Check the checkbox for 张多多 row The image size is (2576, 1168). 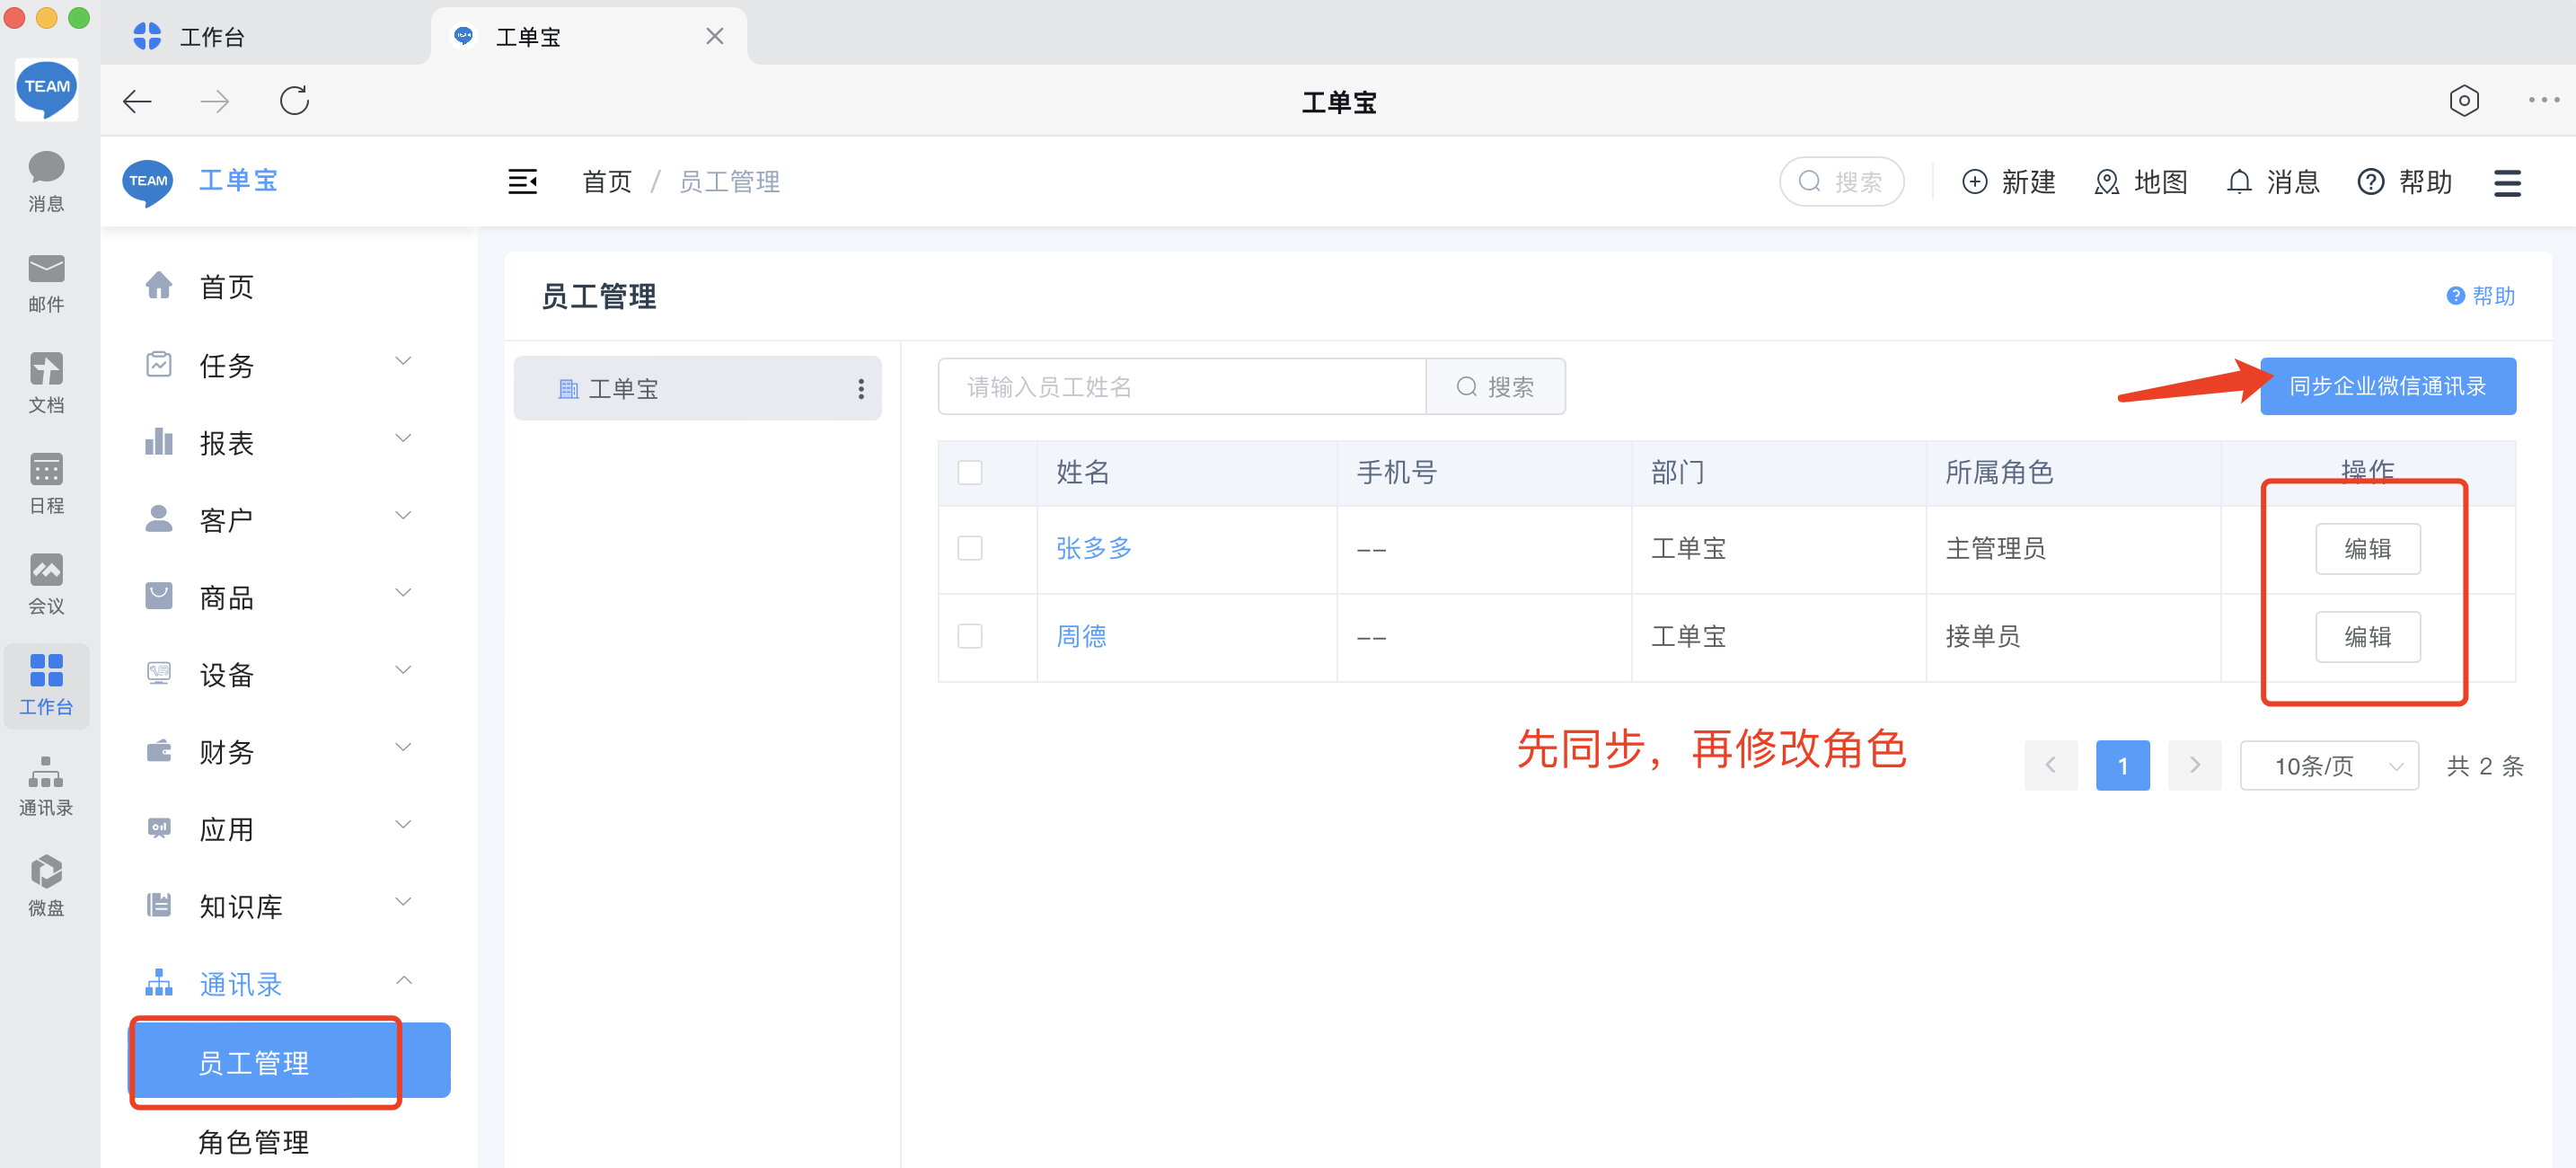click(x=969, y=548)
